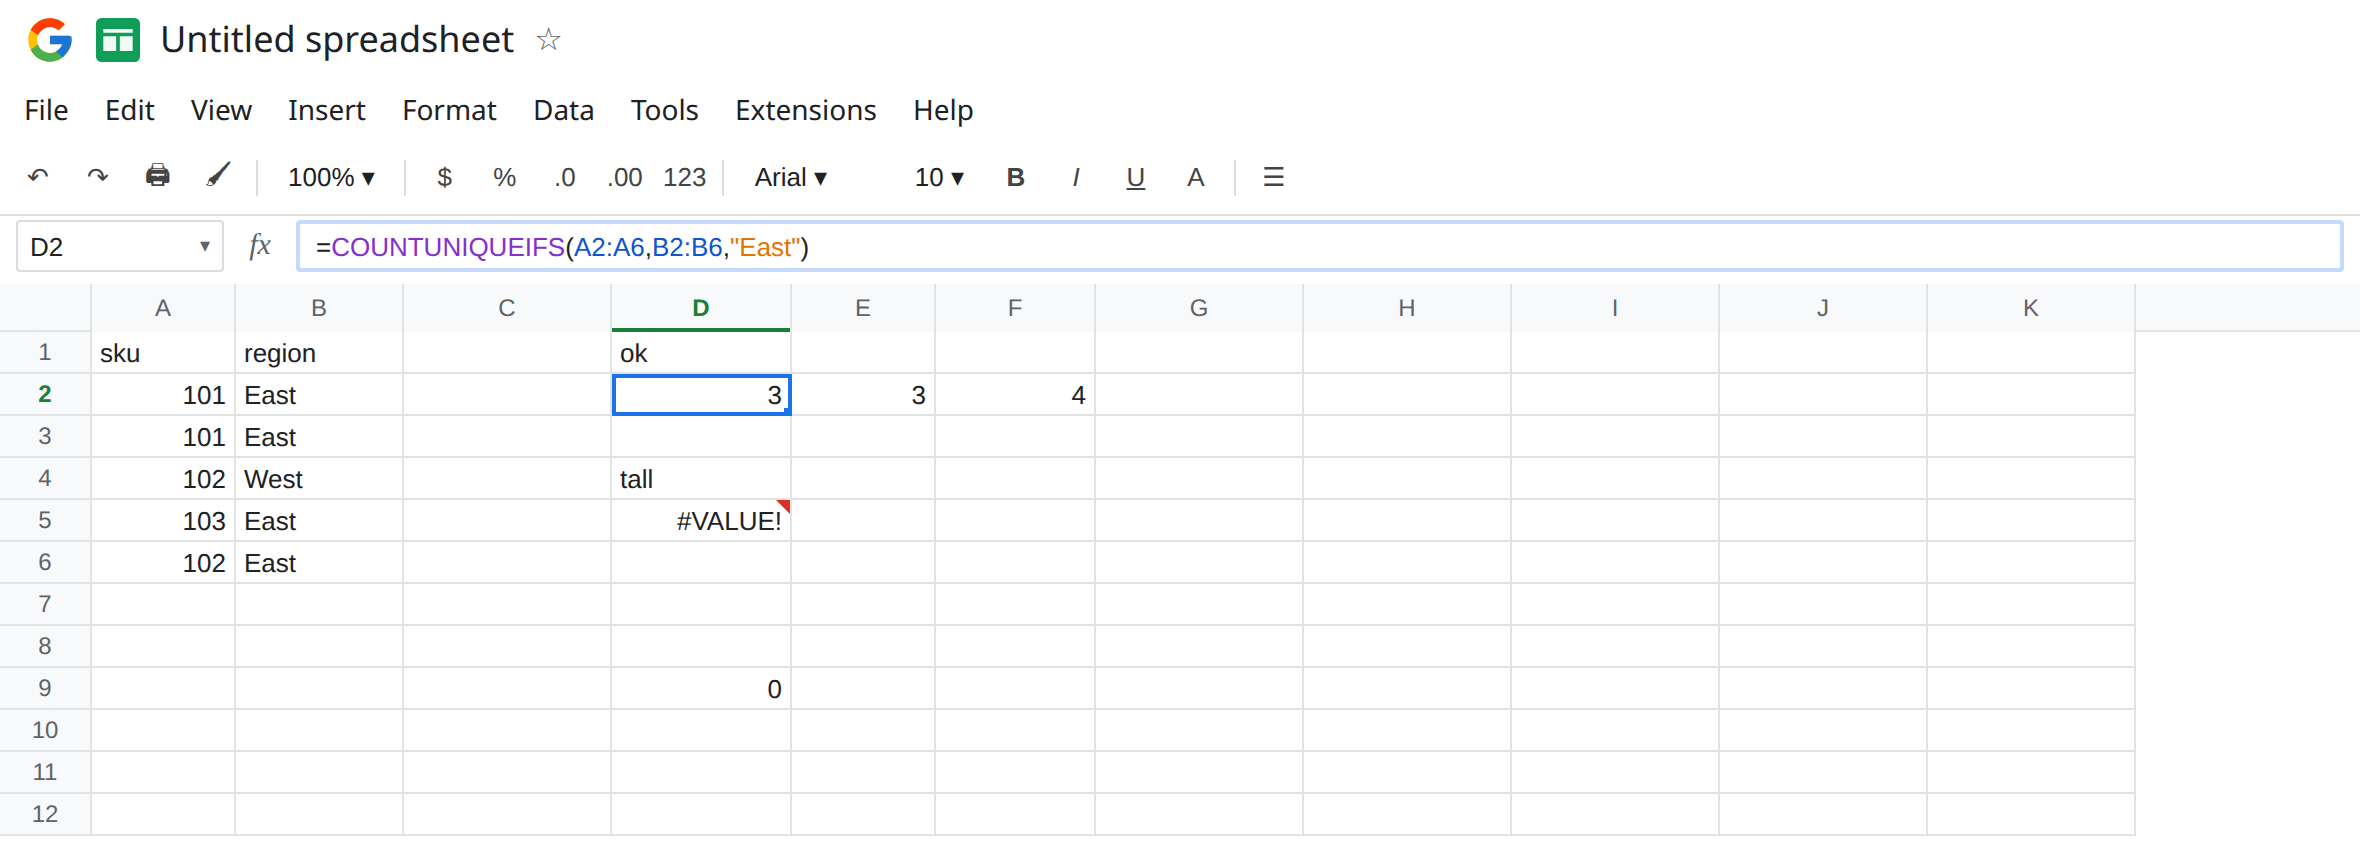This screenshot has width=2360, height=848.
Task: Decrease decimal places (.0)
Action: coord(565,177)
